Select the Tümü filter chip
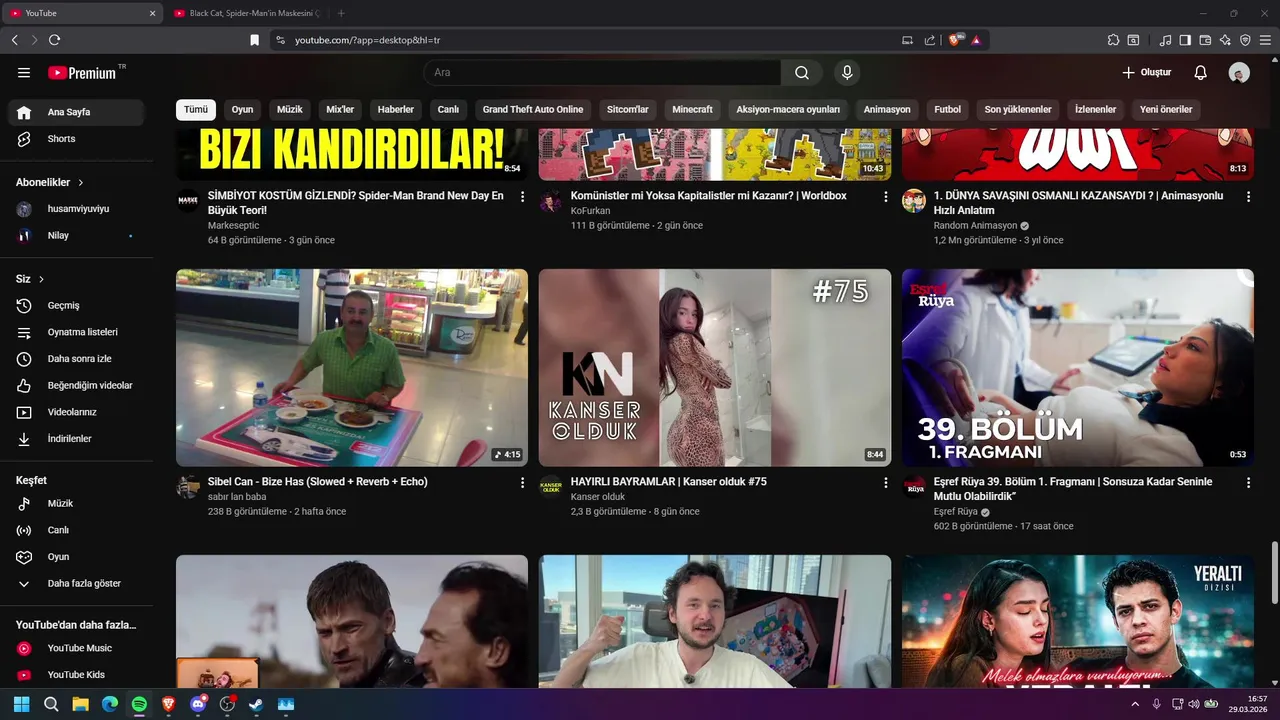This screenshot has width=1280, height=720. (196, 109)
